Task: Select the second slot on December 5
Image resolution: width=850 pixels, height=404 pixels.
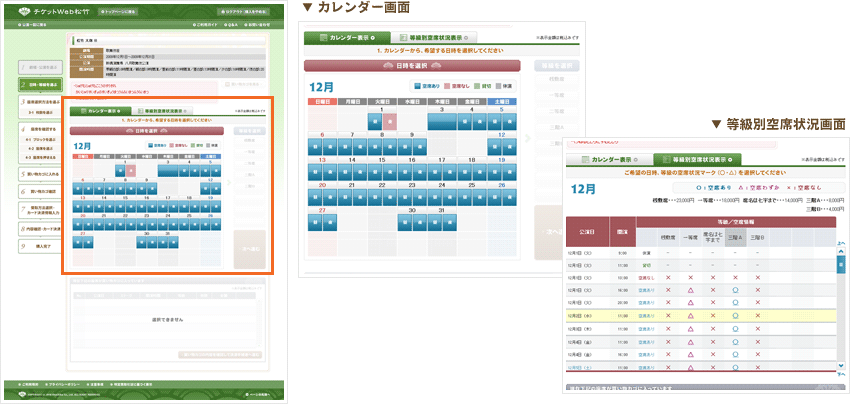Action: pyautogui.click(x=510, y=121)
